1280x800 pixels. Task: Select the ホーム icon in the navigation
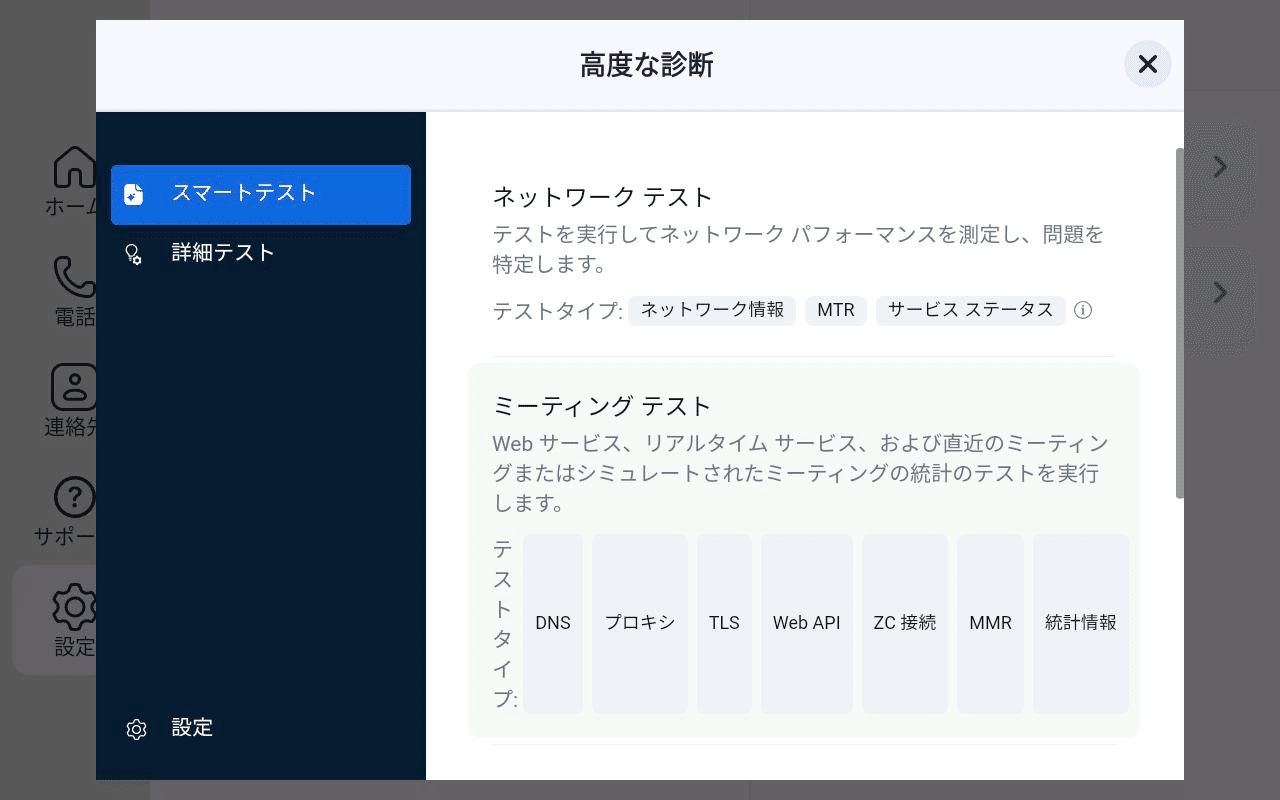73,167
